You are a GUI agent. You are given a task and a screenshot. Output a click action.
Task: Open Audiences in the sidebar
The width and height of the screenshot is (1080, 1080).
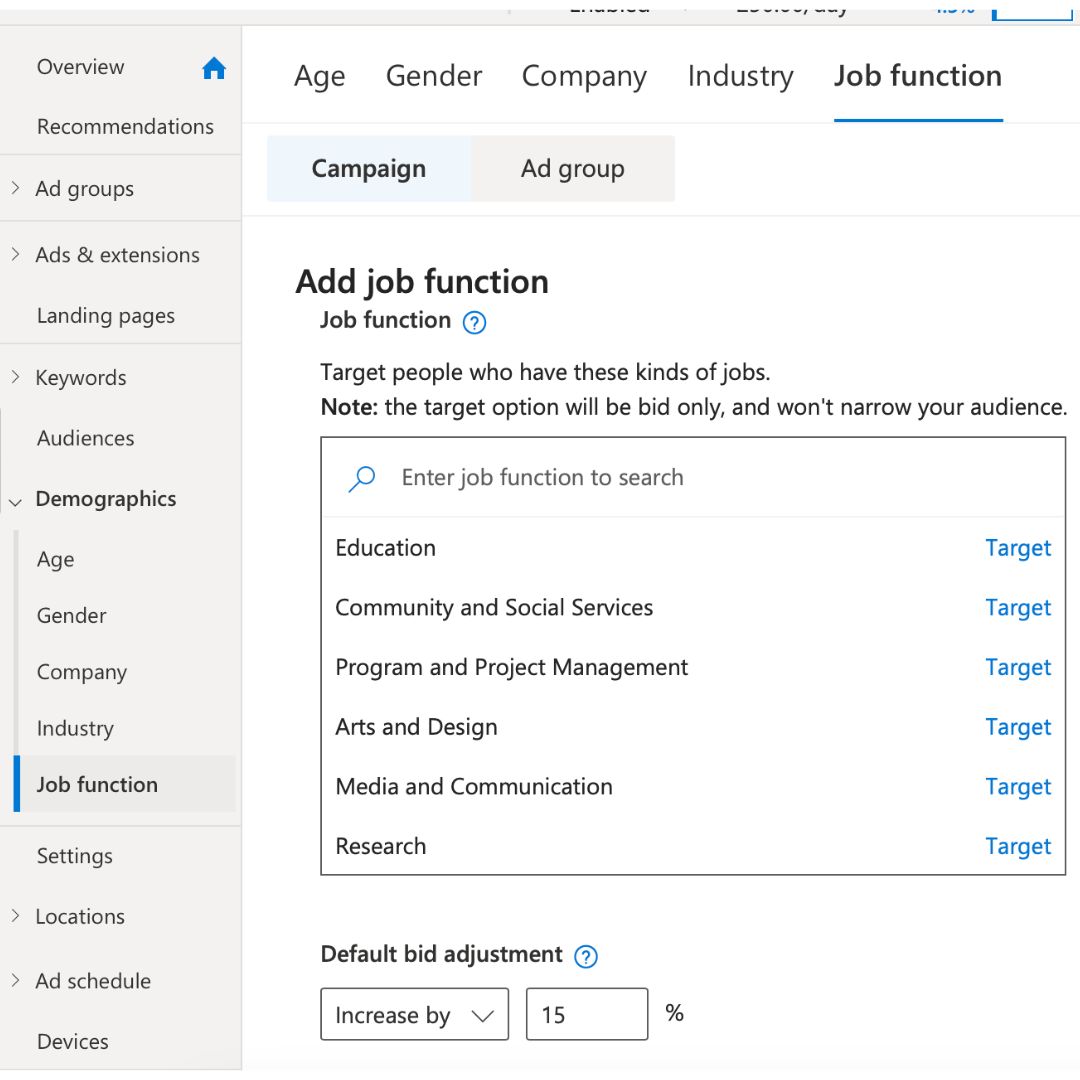(85, 438)
